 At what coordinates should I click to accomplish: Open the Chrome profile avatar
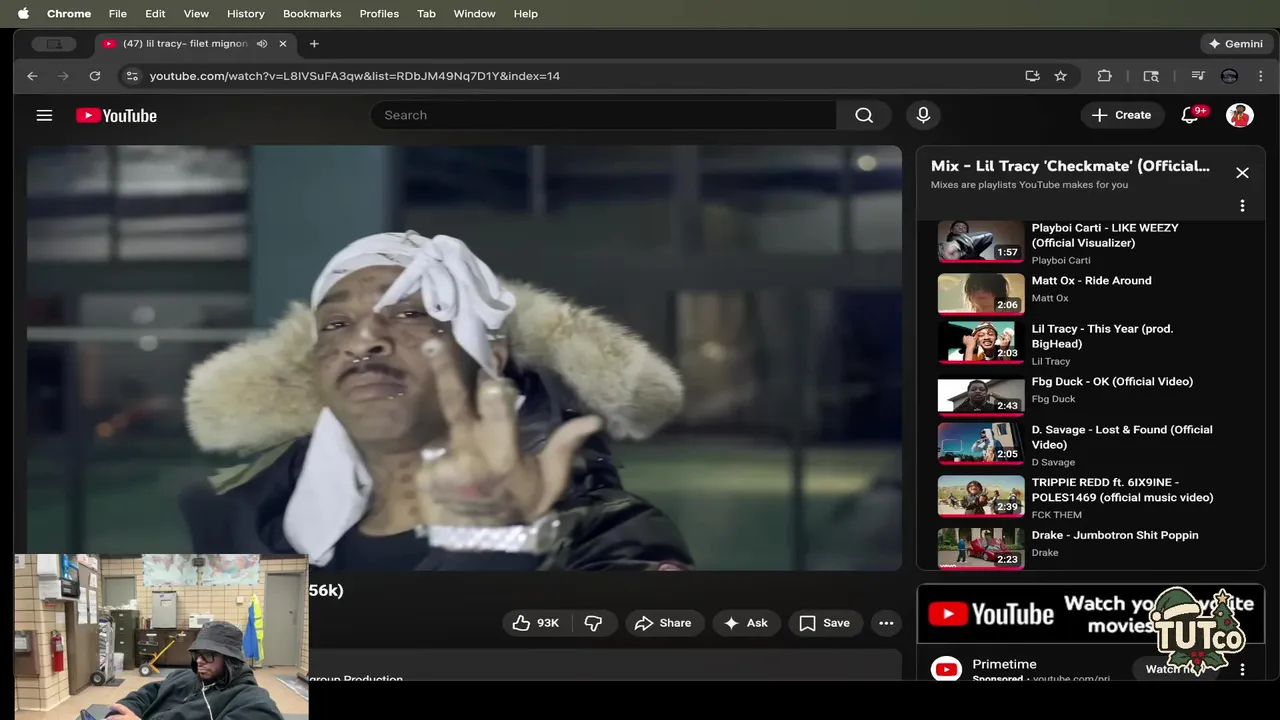click(x=1230, y=76)
